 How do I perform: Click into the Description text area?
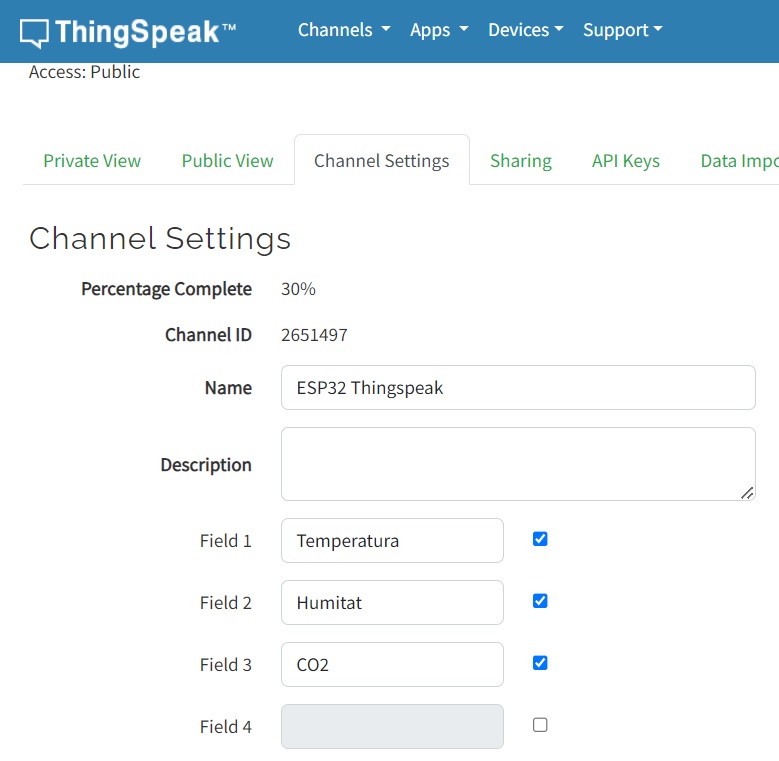pyautogui.click(x=517, y=464)
